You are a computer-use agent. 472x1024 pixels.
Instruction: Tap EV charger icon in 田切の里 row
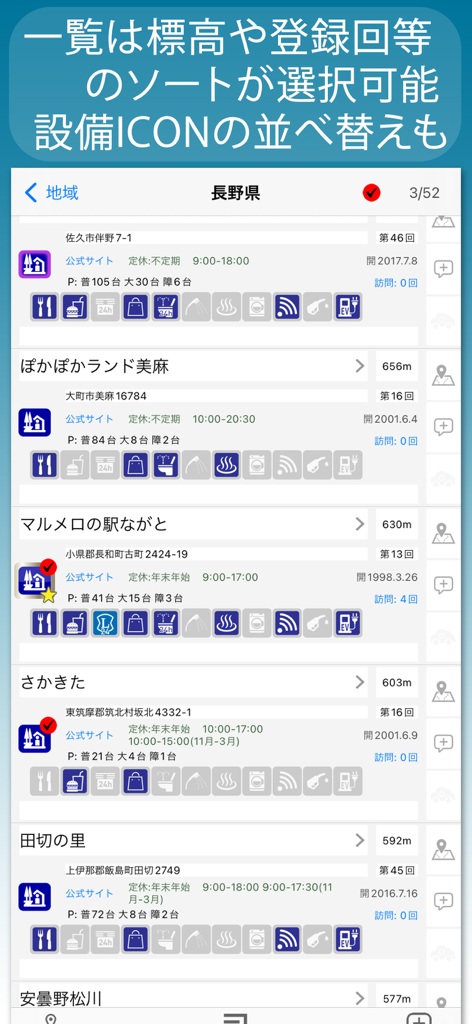pos(347,939)
